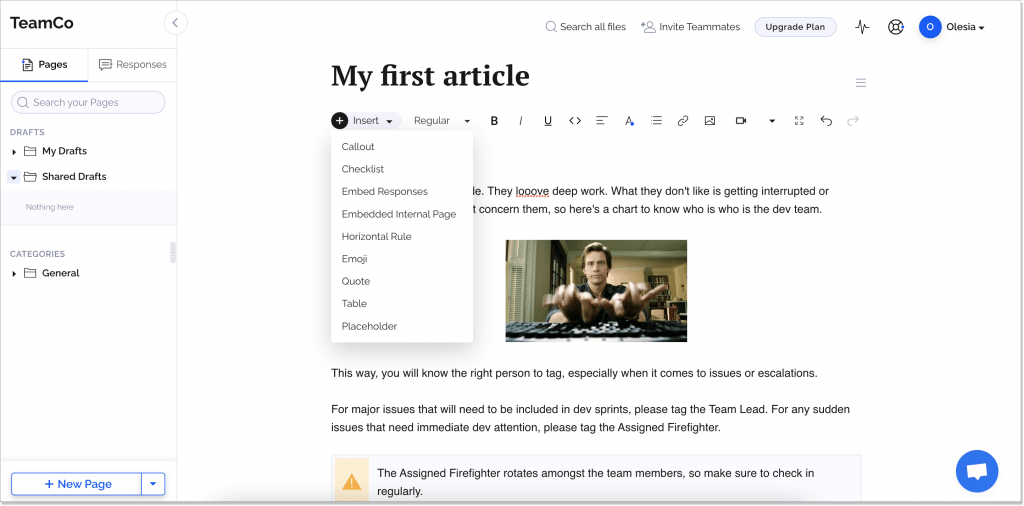Expand the General category
The height and width of the screenshot is (506, 1024).
point(14,274)
